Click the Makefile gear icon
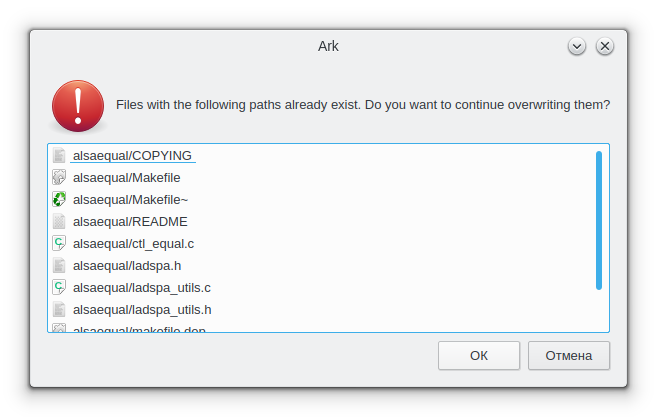Image resolution: width=657 pixels, height=417 pixels. pos(59,178)
